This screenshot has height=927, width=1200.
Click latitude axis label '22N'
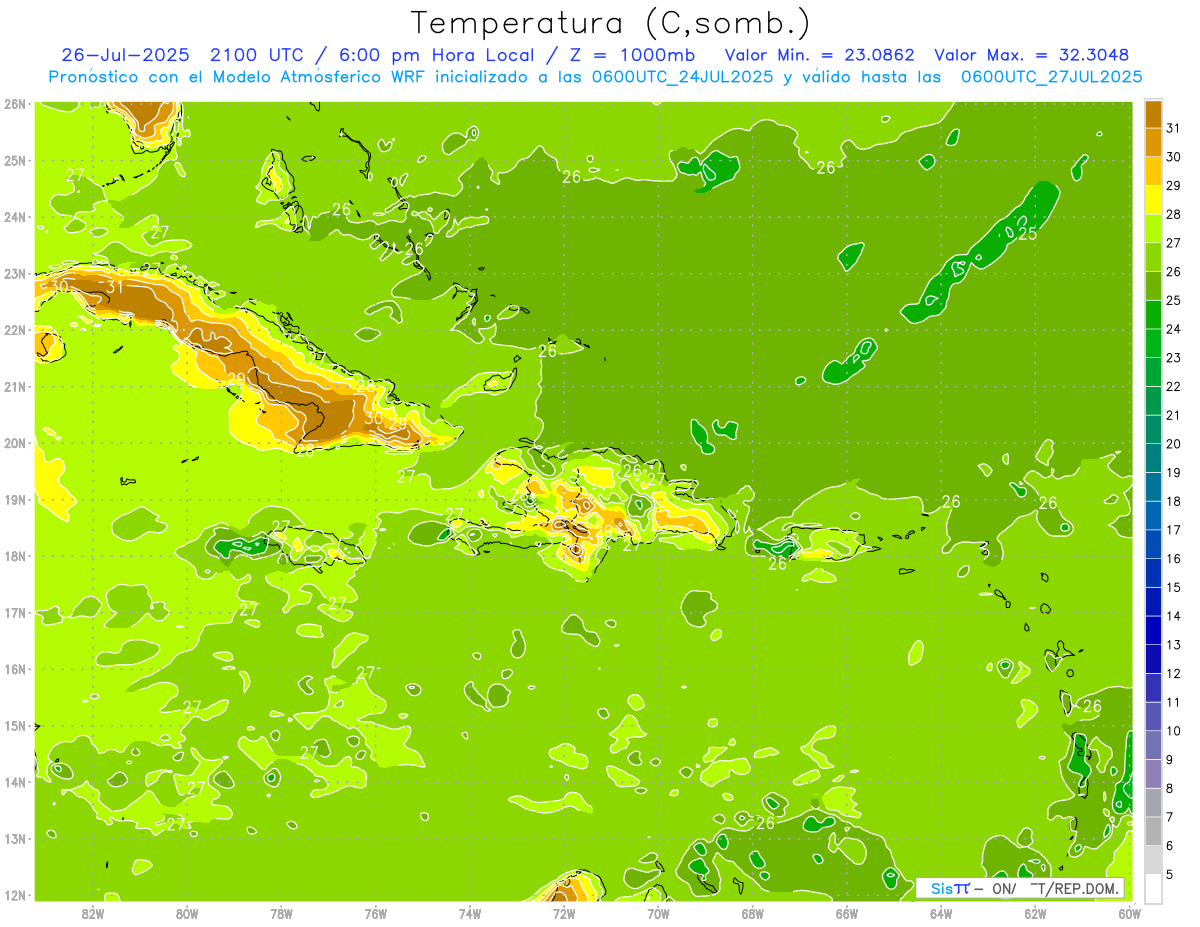[x=15, y=330]
